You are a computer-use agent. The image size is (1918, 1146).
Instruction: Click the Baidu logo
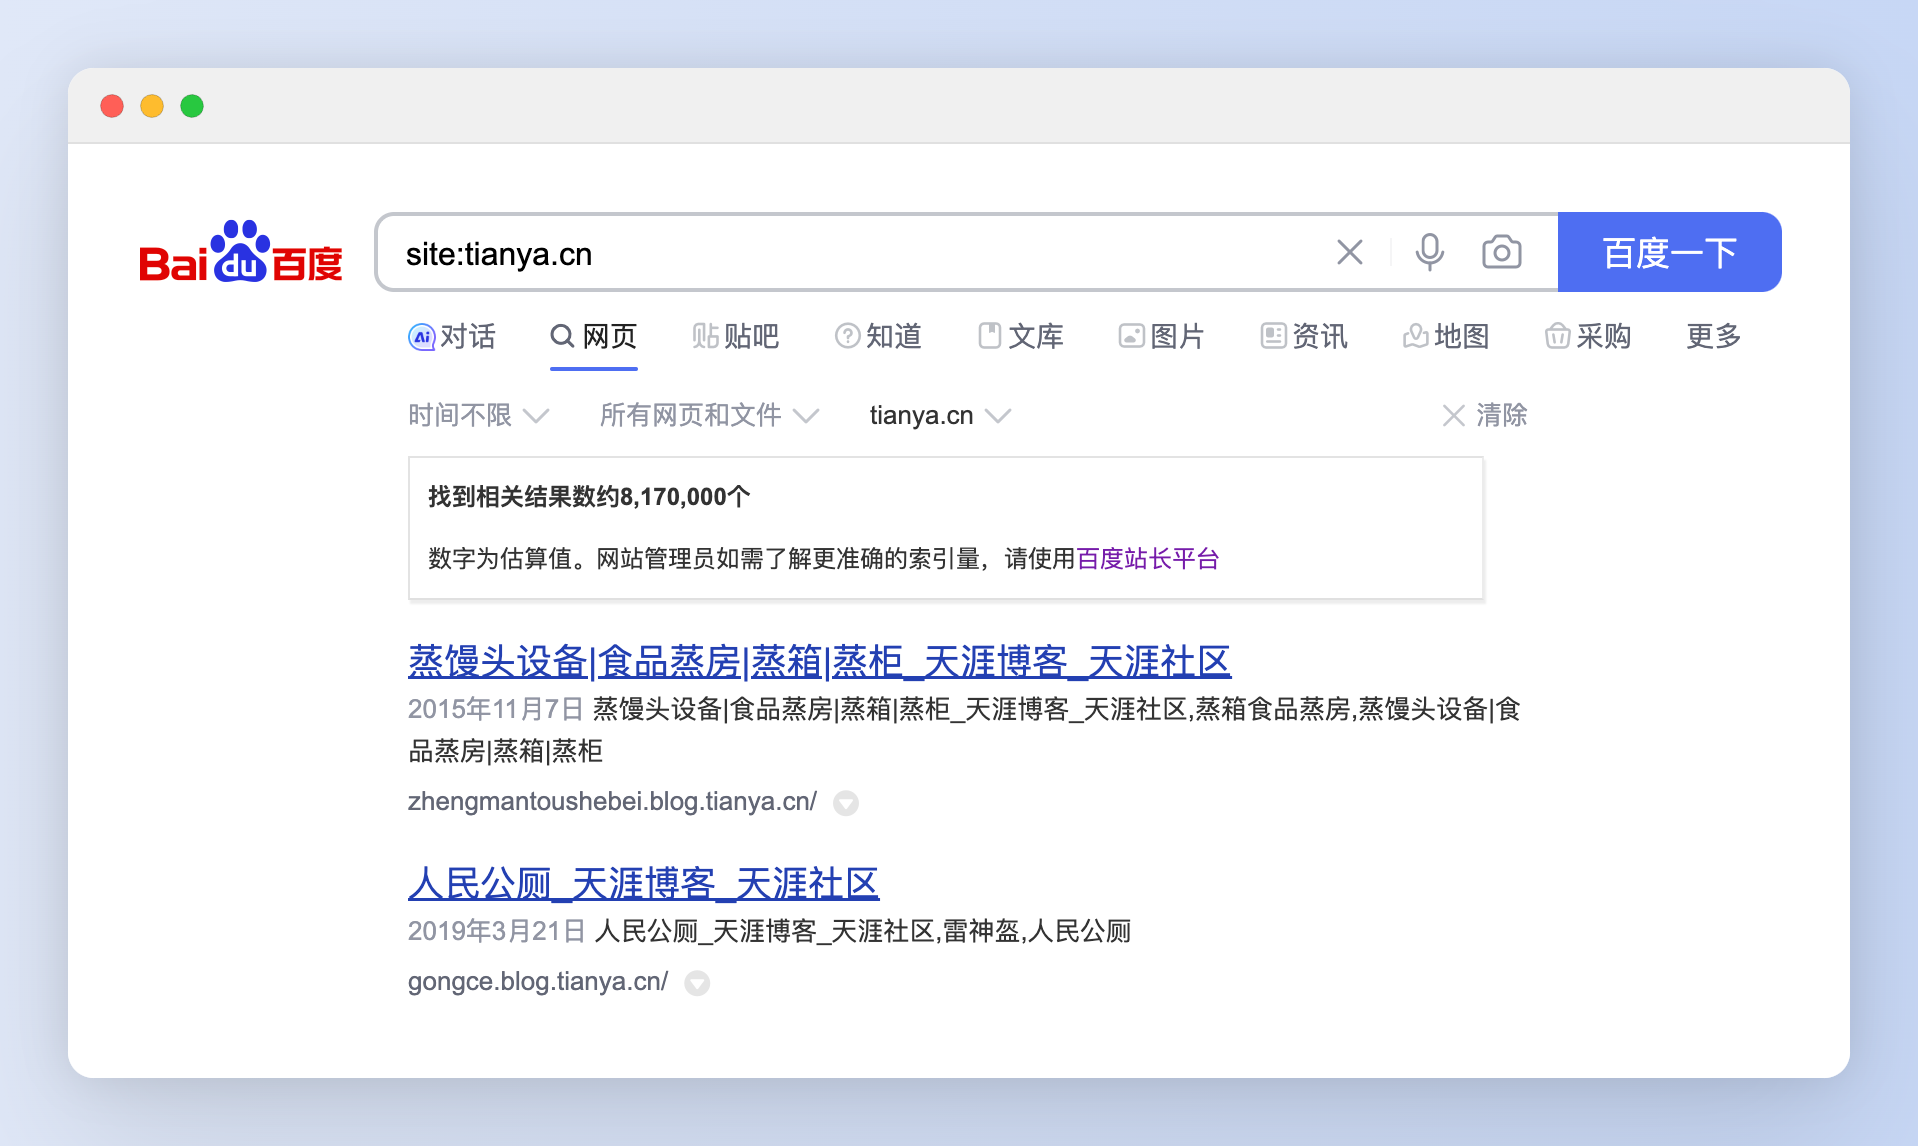[240, 252]
